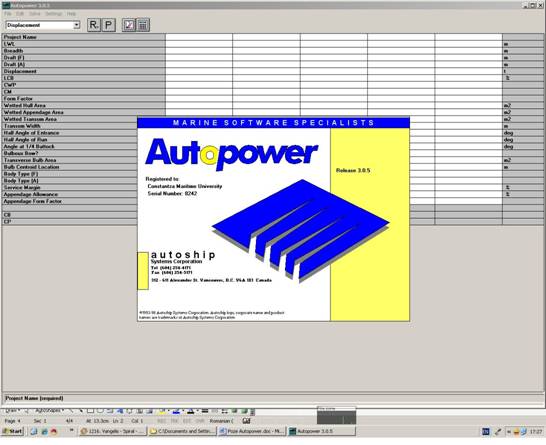Open the Vangelis - Spiral taskbar item
Image resolution: width=546 pixels, height=445 pixels.
click(113, 431)
